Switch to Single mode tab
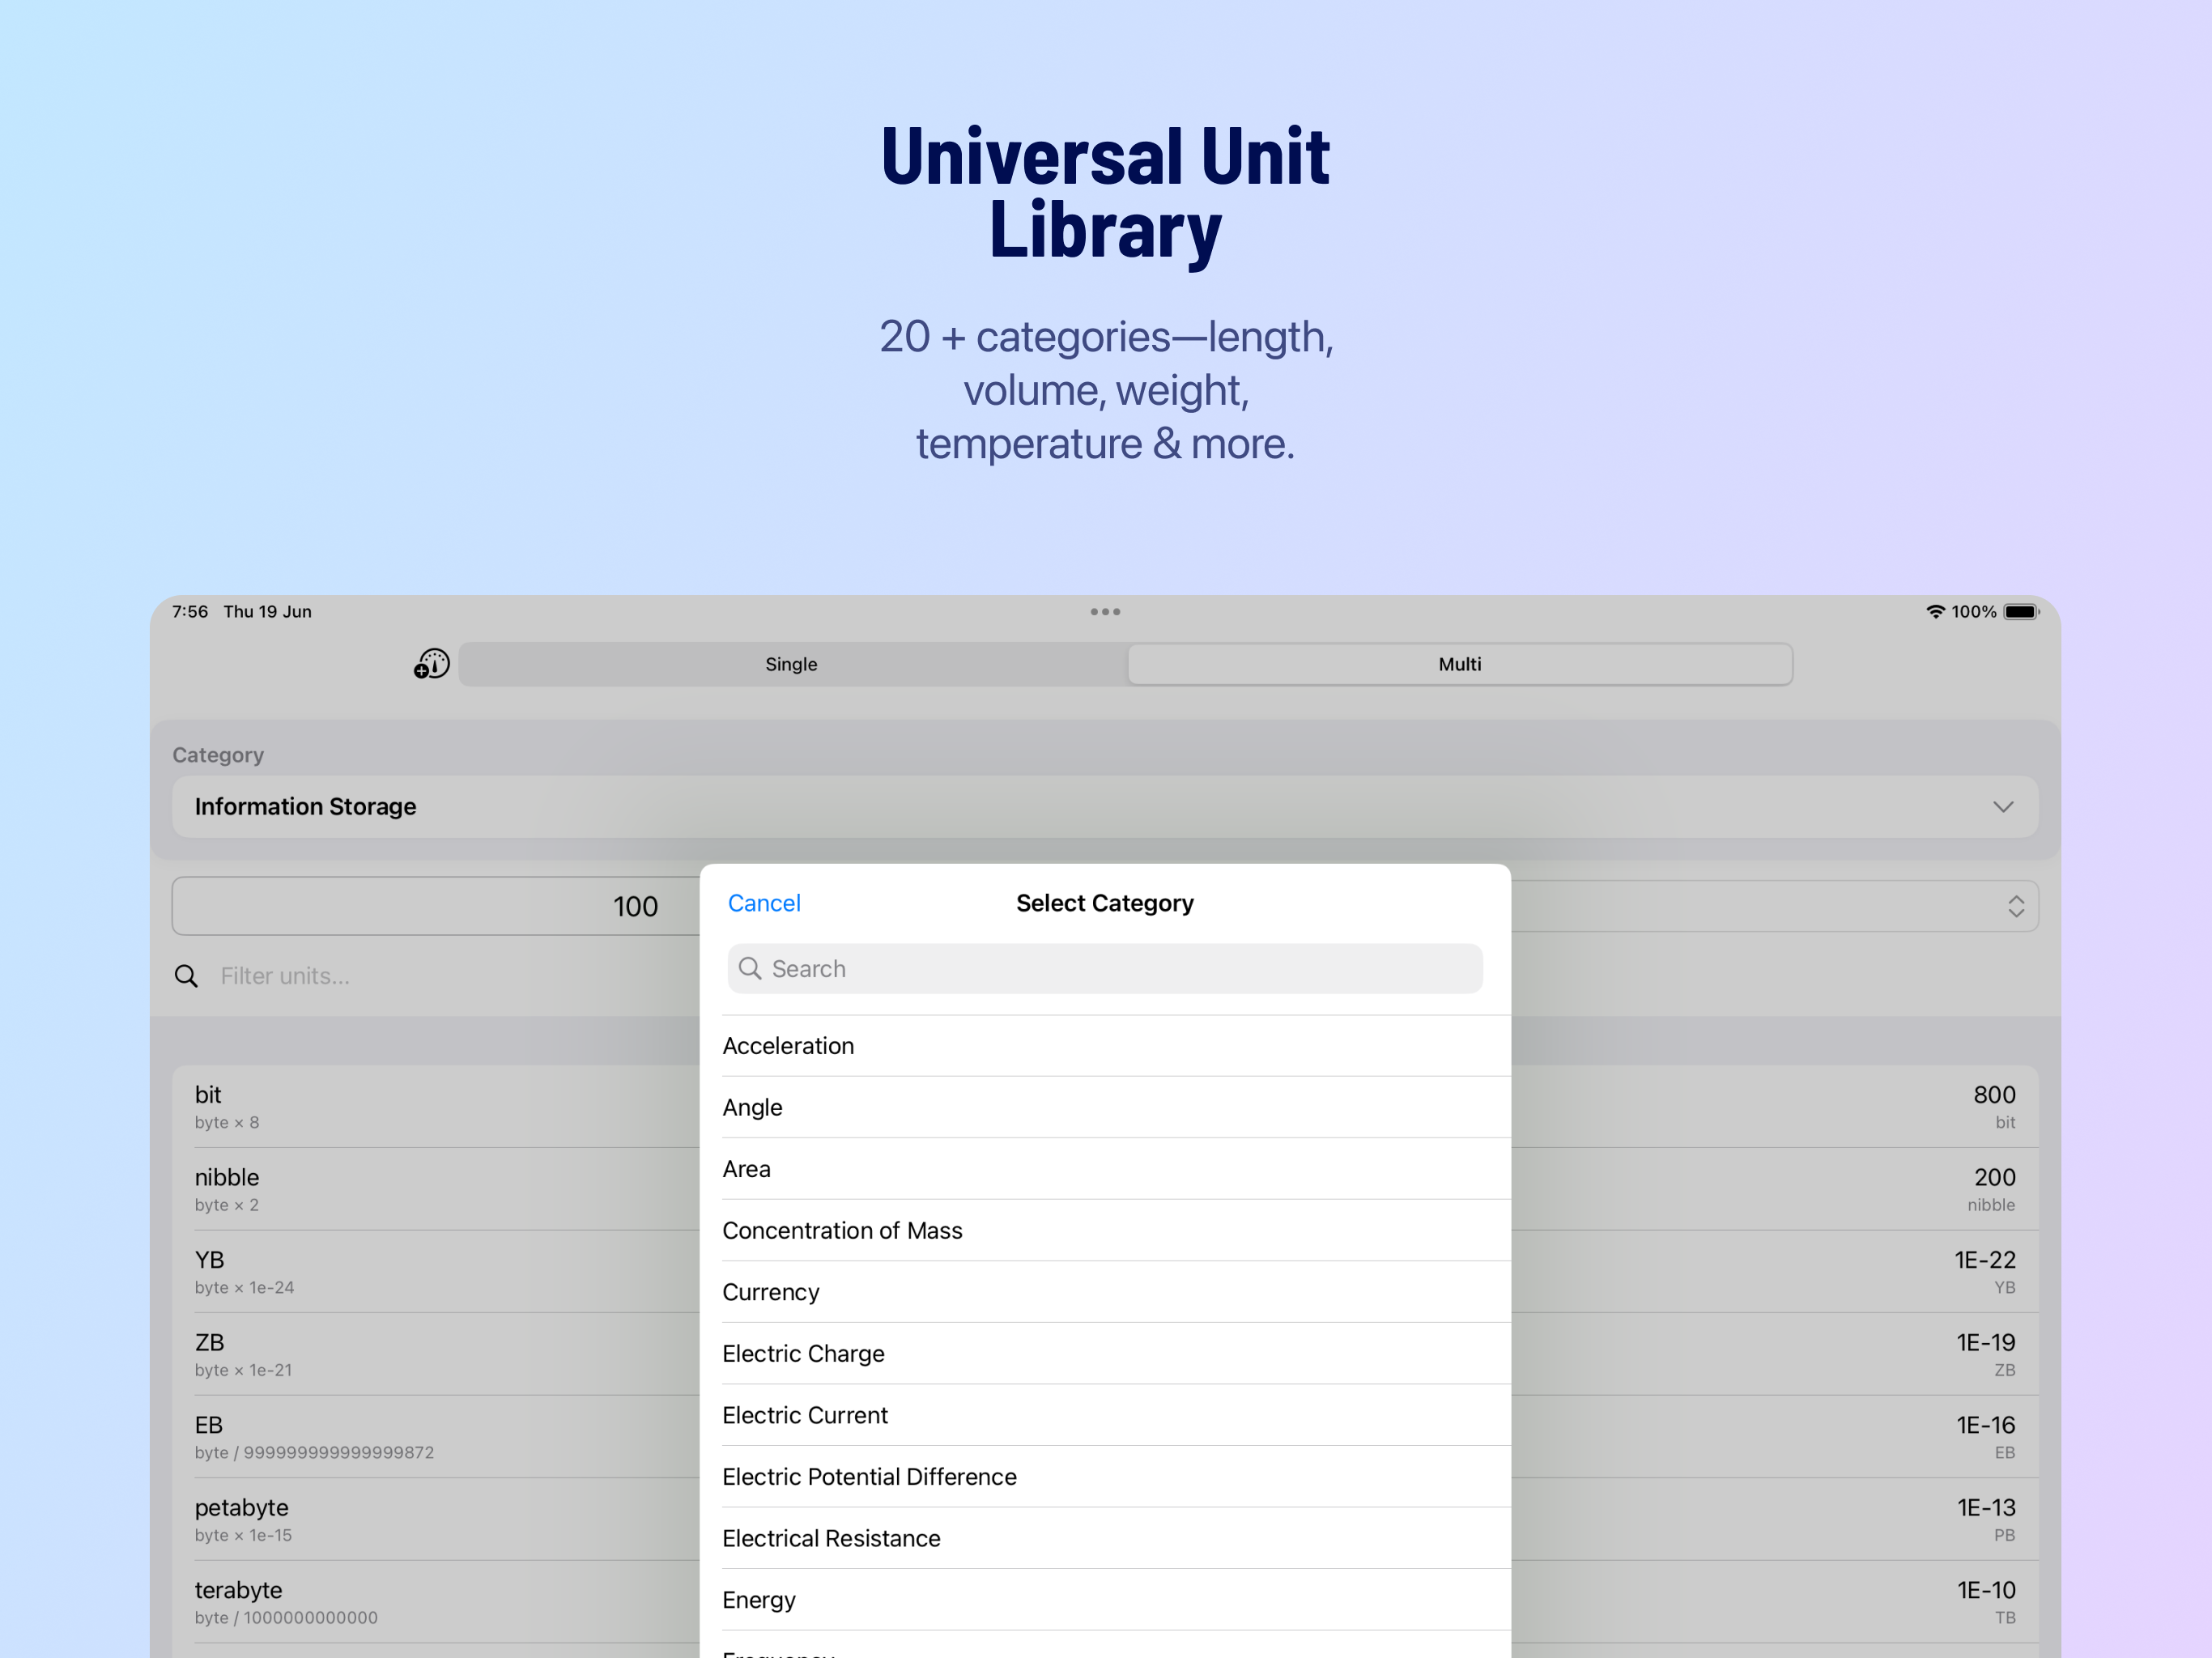 pyautogui.click(x=791, y=664)
